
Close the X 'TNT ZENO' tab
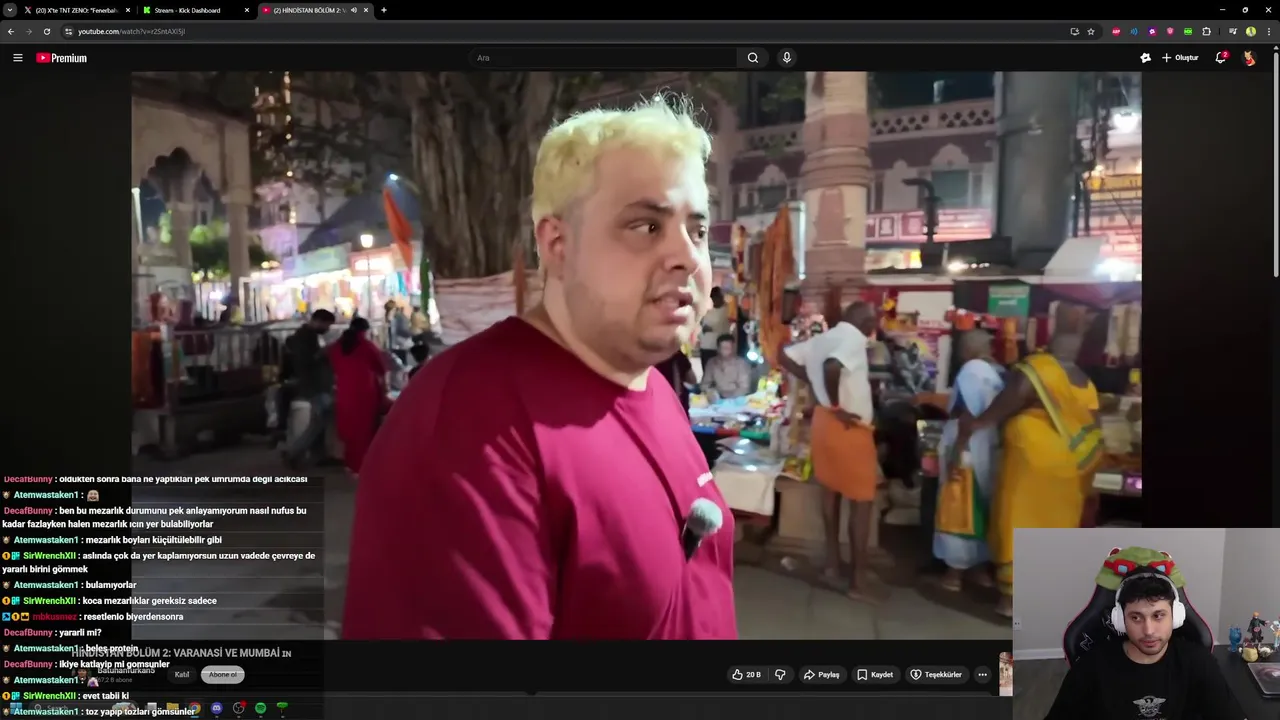(x=127, y=10)
